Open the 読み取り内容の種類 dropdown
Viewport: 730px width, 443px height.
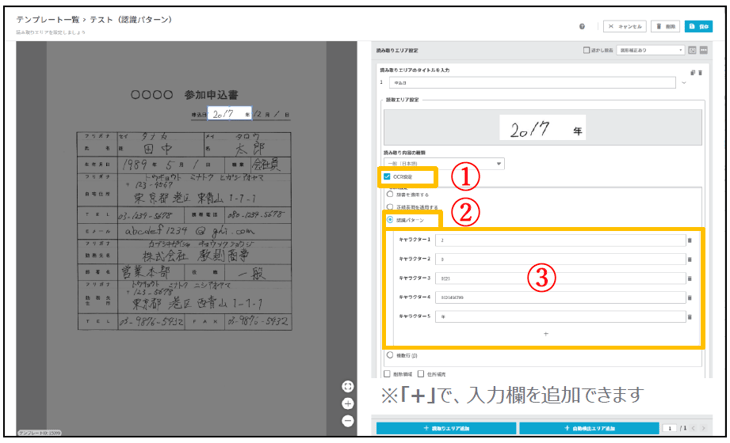441,163
